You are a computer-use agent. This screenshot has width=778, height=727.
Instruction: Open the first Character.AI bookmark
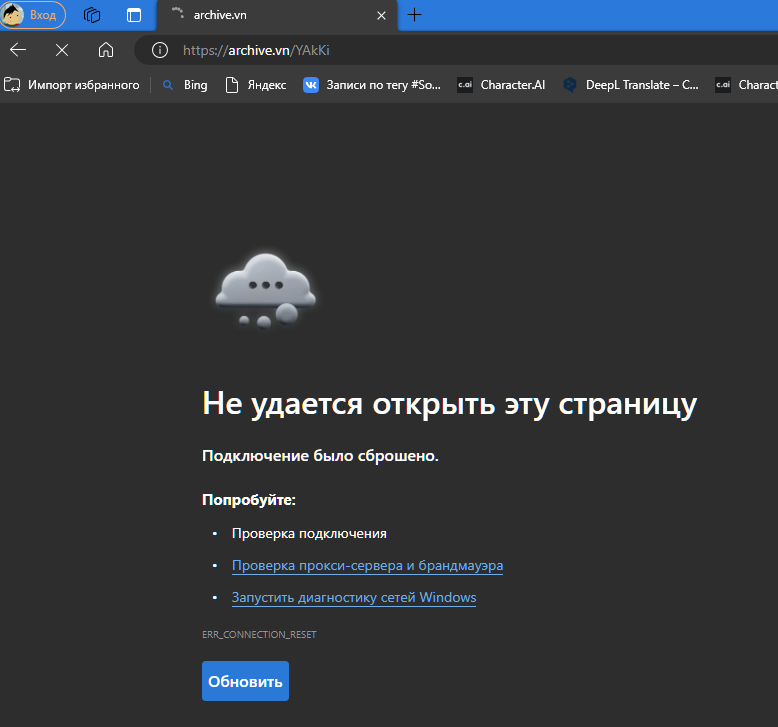(502, 85)
